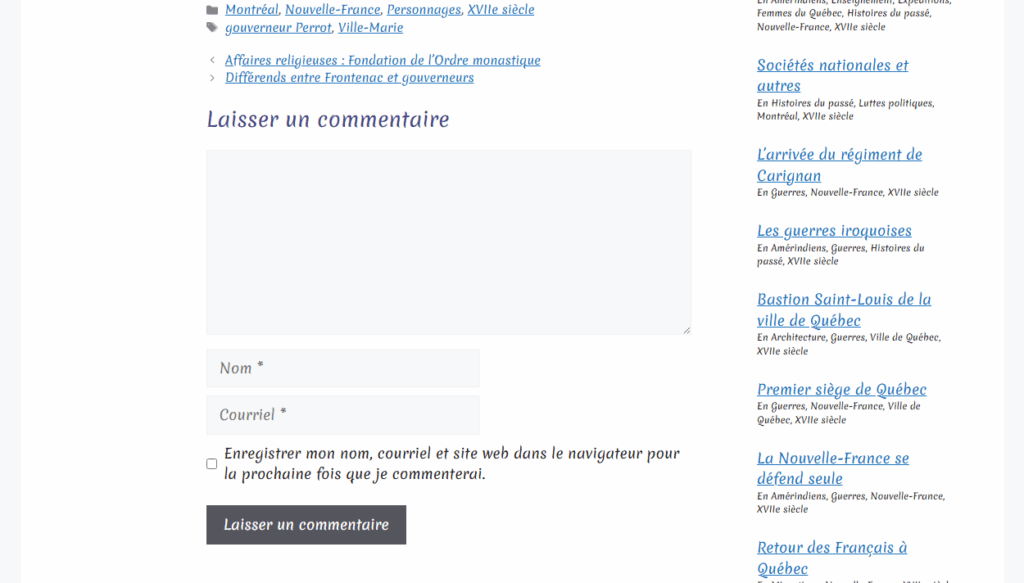
Task: Open the Personnages category link
Action: [424, 10]
